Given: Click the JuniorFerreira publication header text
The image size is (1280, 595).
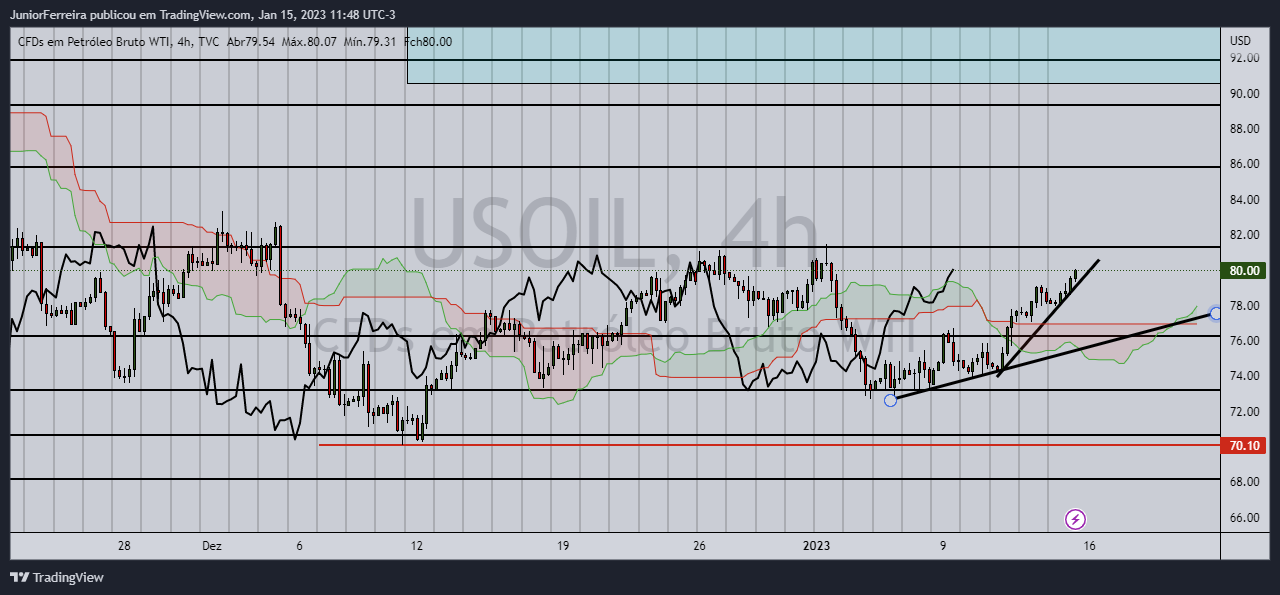Looking at the screenshot, I should (205, 15).
